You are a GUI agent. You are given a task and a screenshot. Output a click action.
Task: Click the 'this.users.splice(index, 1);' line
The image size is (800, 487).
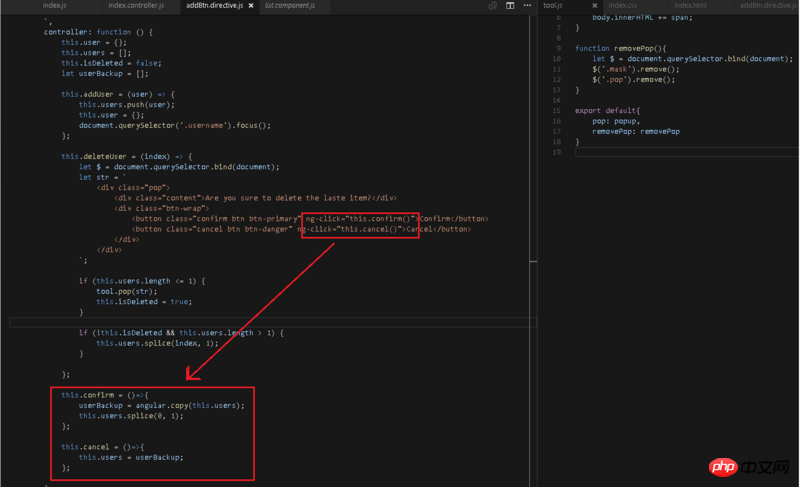pos(157,343)
